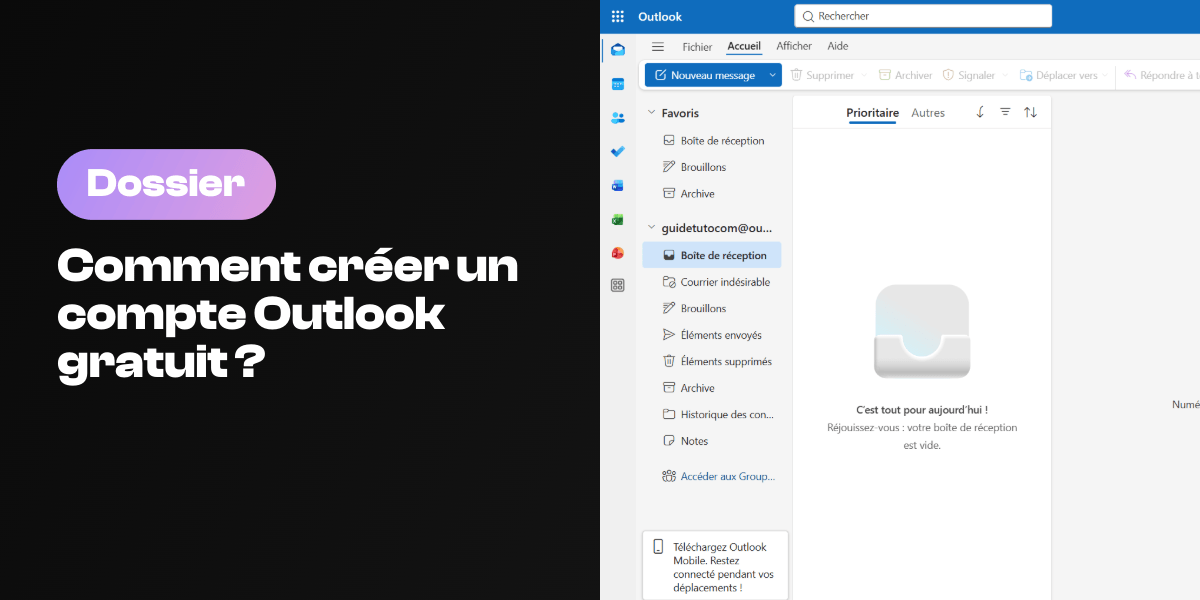Screen dimensions: 1200x600
Task: Click the Répondre reply arrow
Action: [x=1131, y=75]
